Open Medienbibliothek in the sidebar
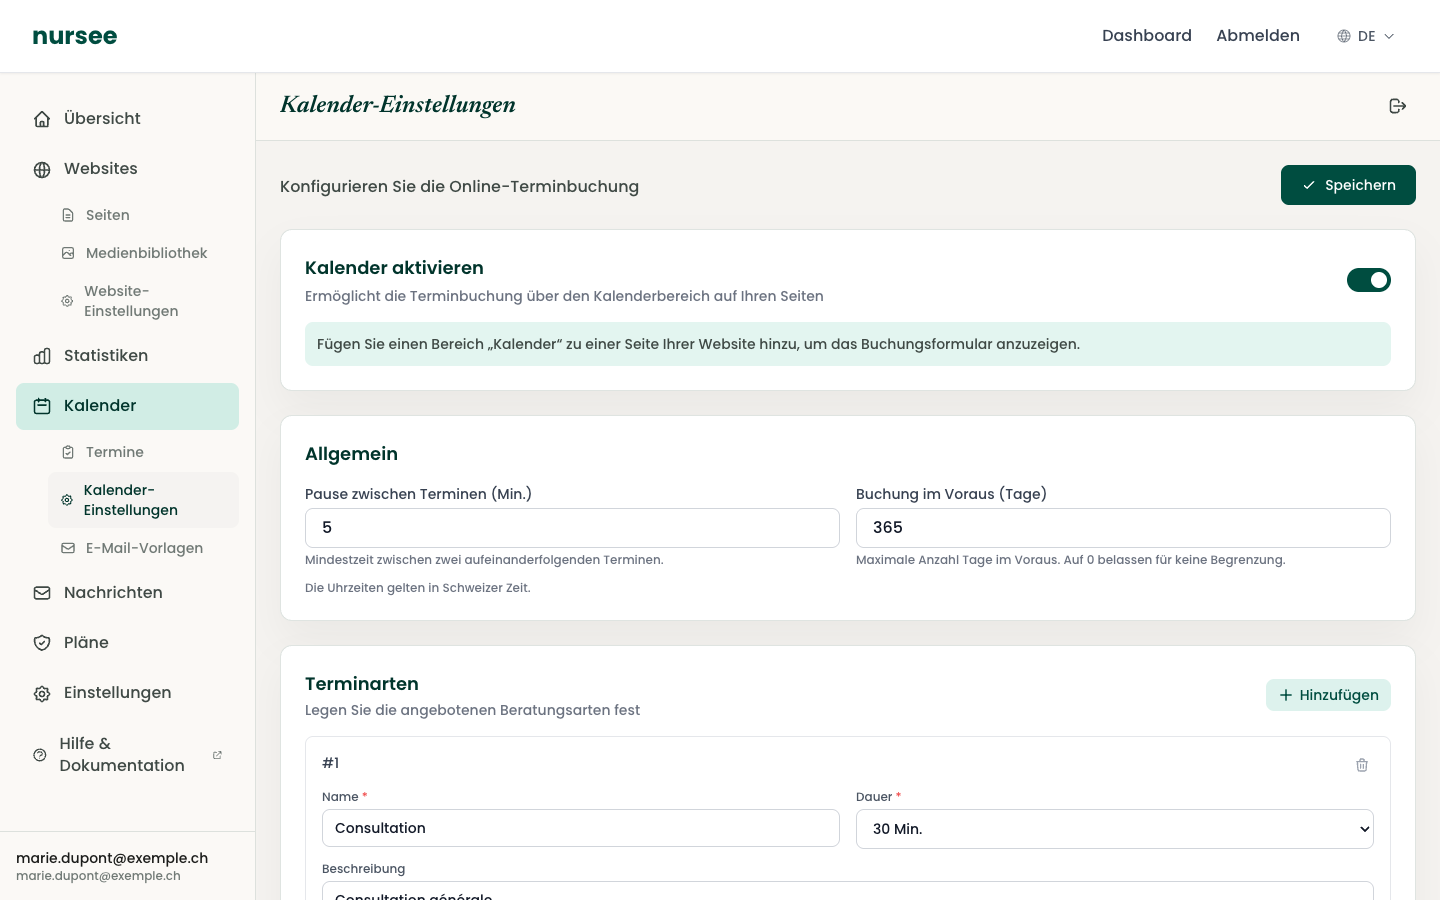This screenshot has width=1440, height=900. 143,253
